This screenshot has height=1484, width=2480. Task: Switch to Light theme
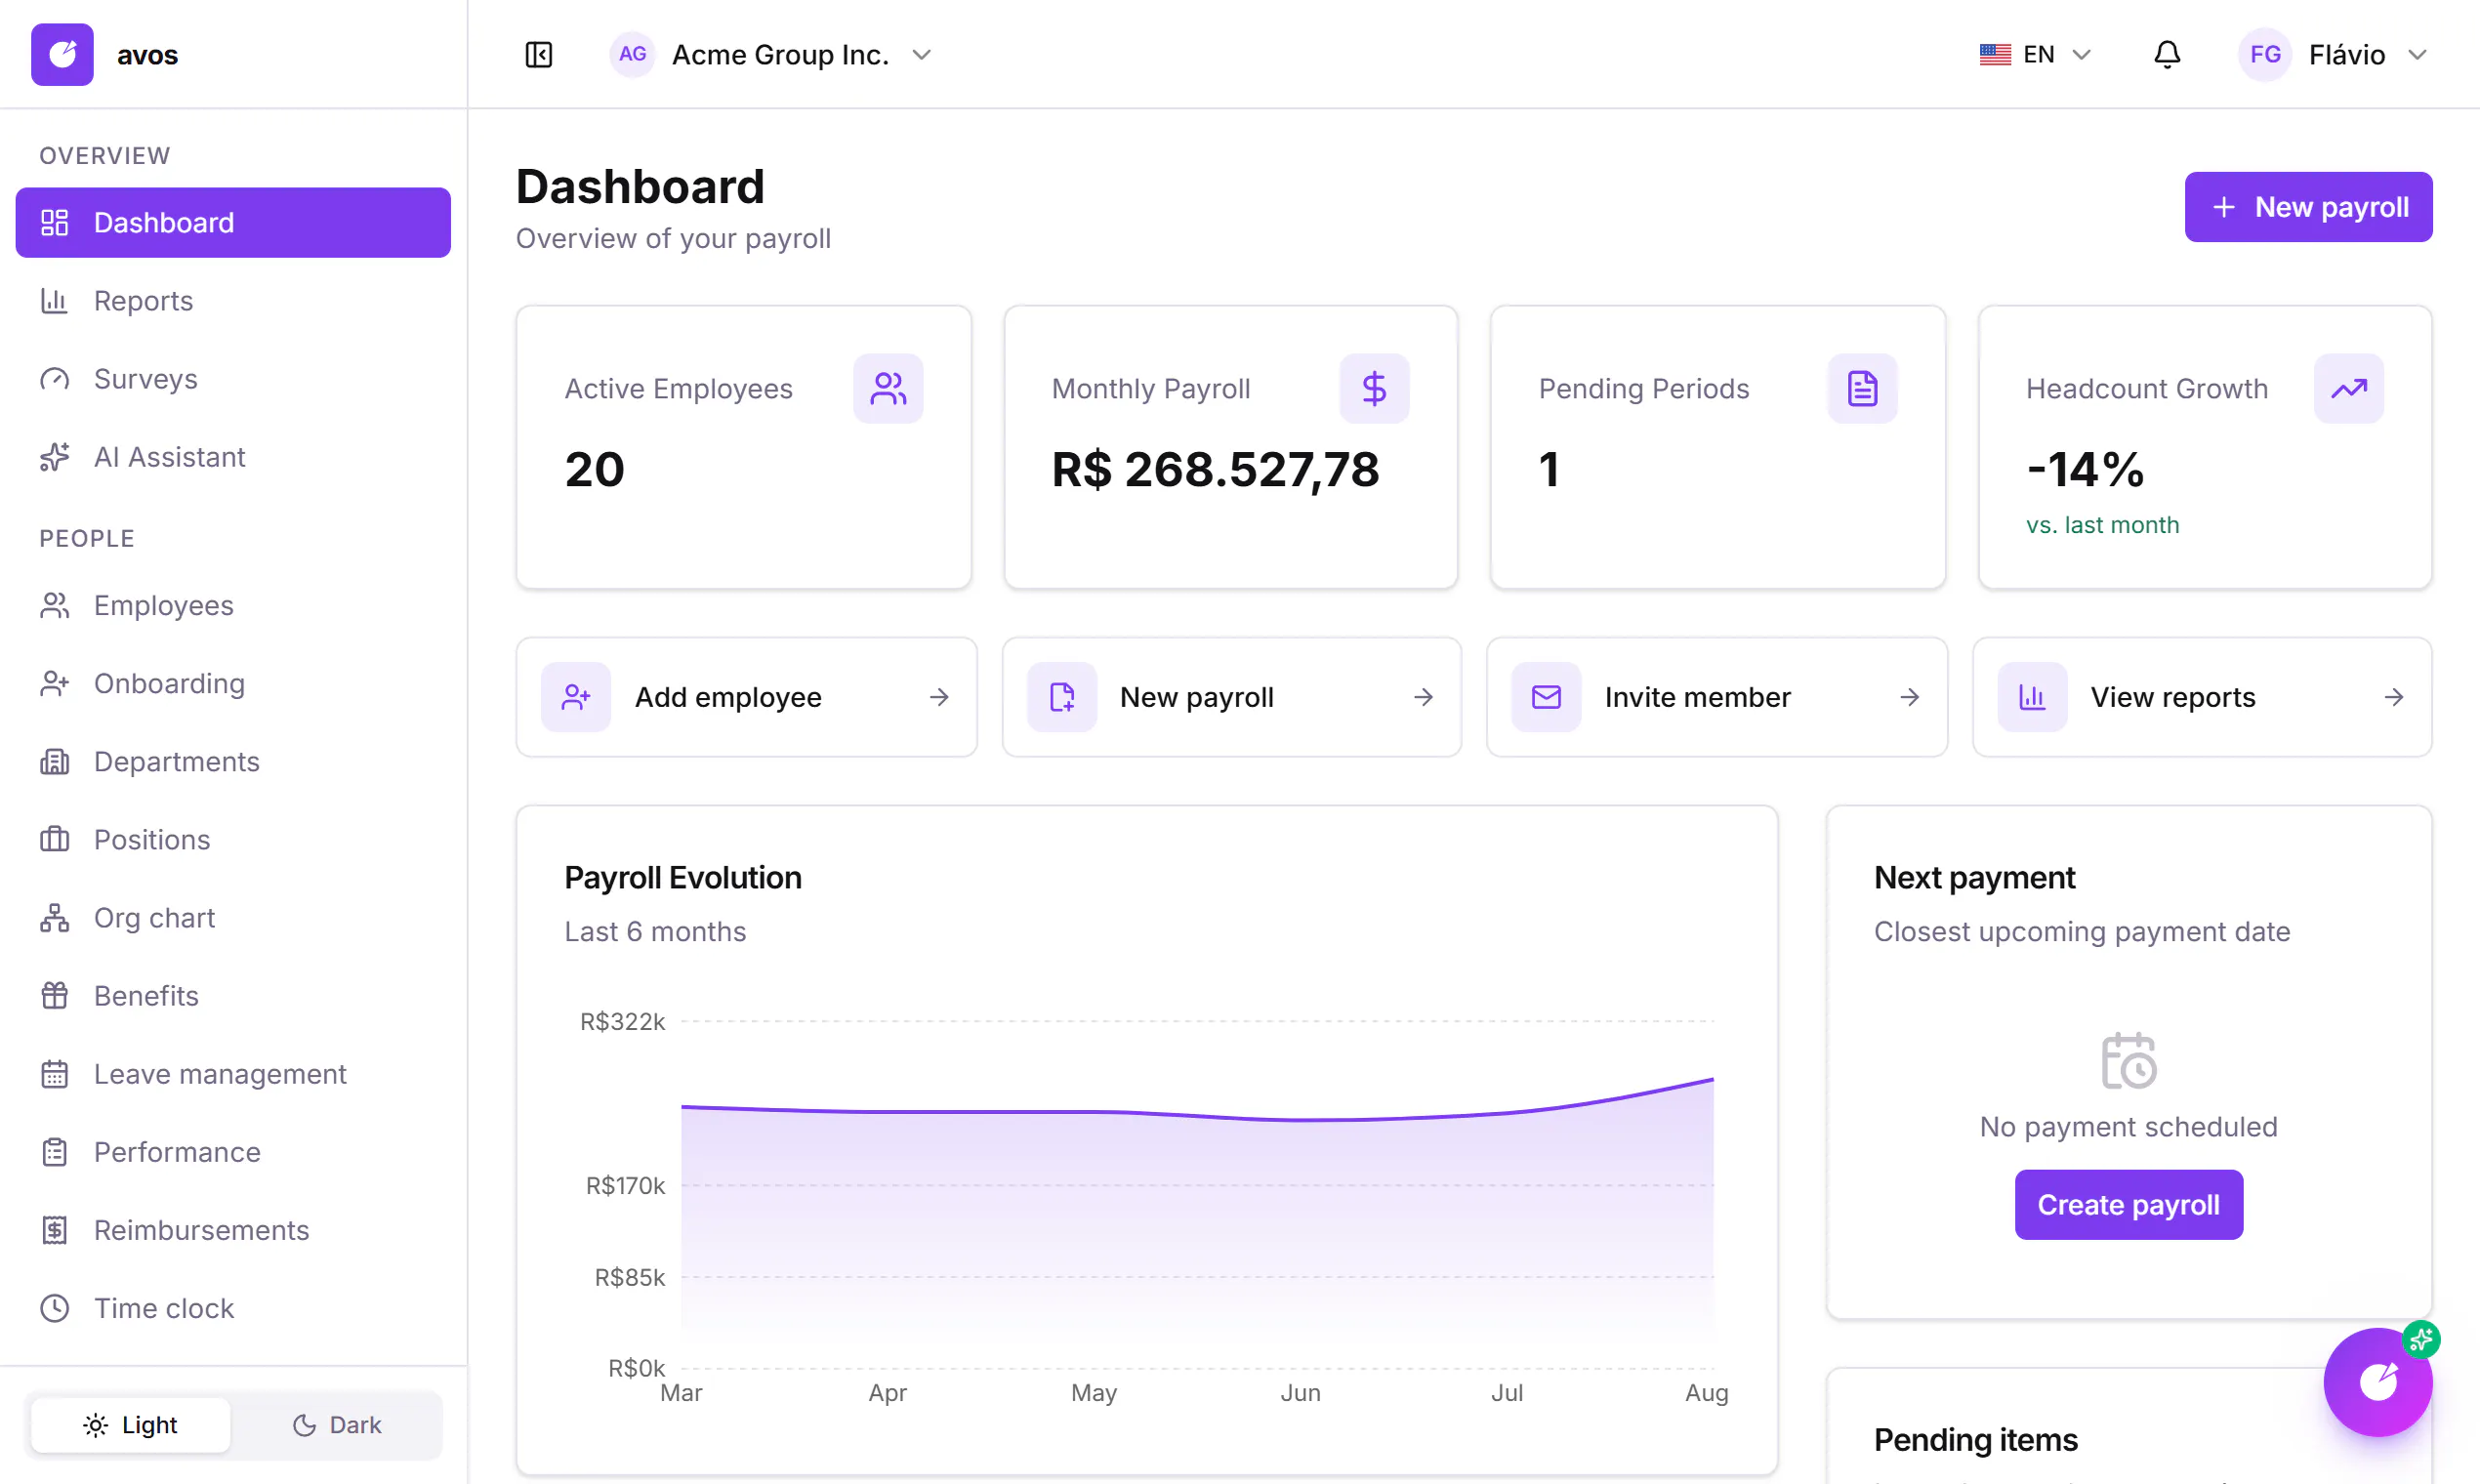point(131,1424)
